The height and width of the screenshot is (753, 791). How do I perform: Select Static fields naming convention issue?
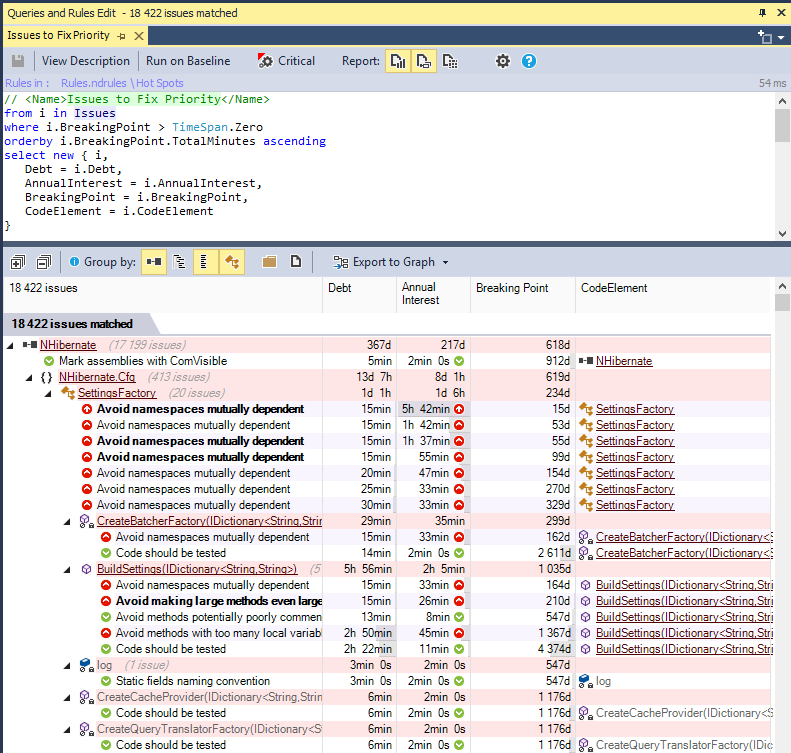click(x=193, y=681)
